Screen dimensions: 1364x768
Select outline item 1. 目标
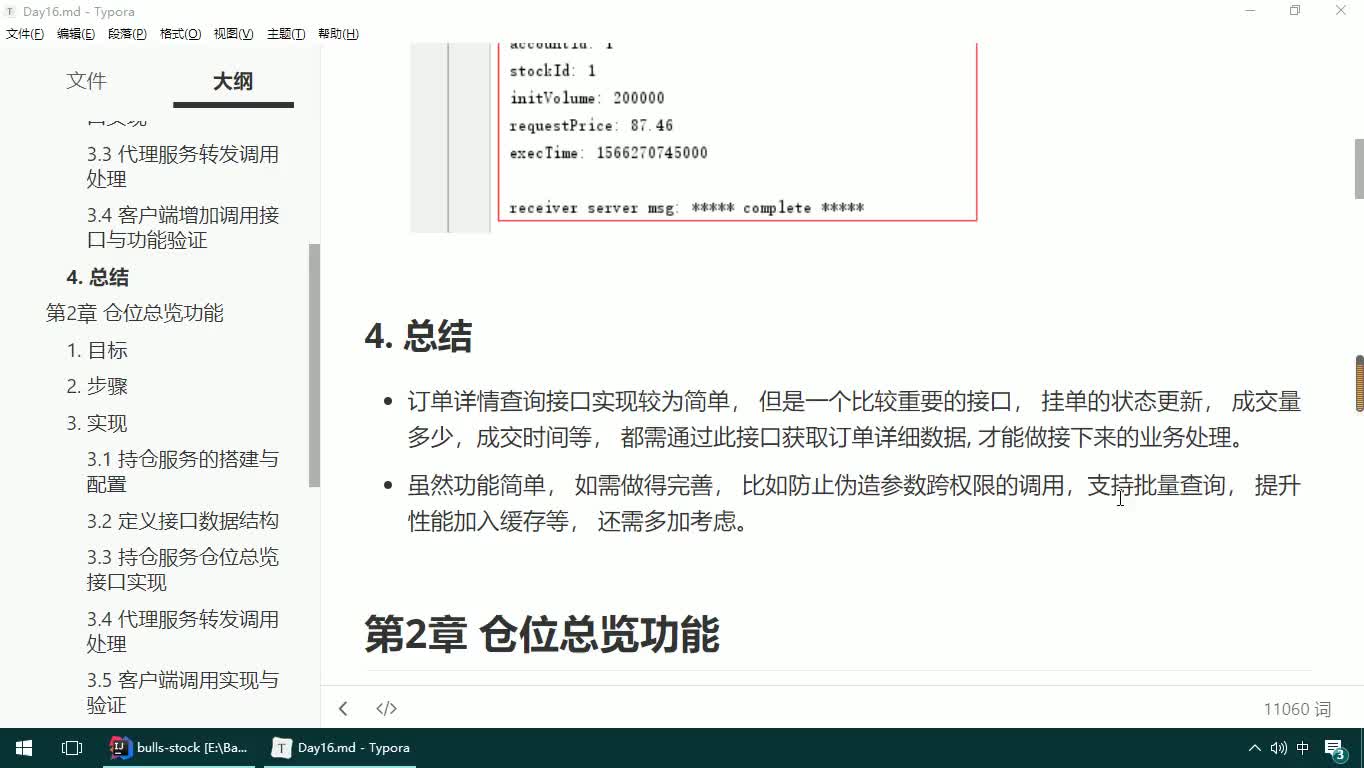[x=97, y=350]
